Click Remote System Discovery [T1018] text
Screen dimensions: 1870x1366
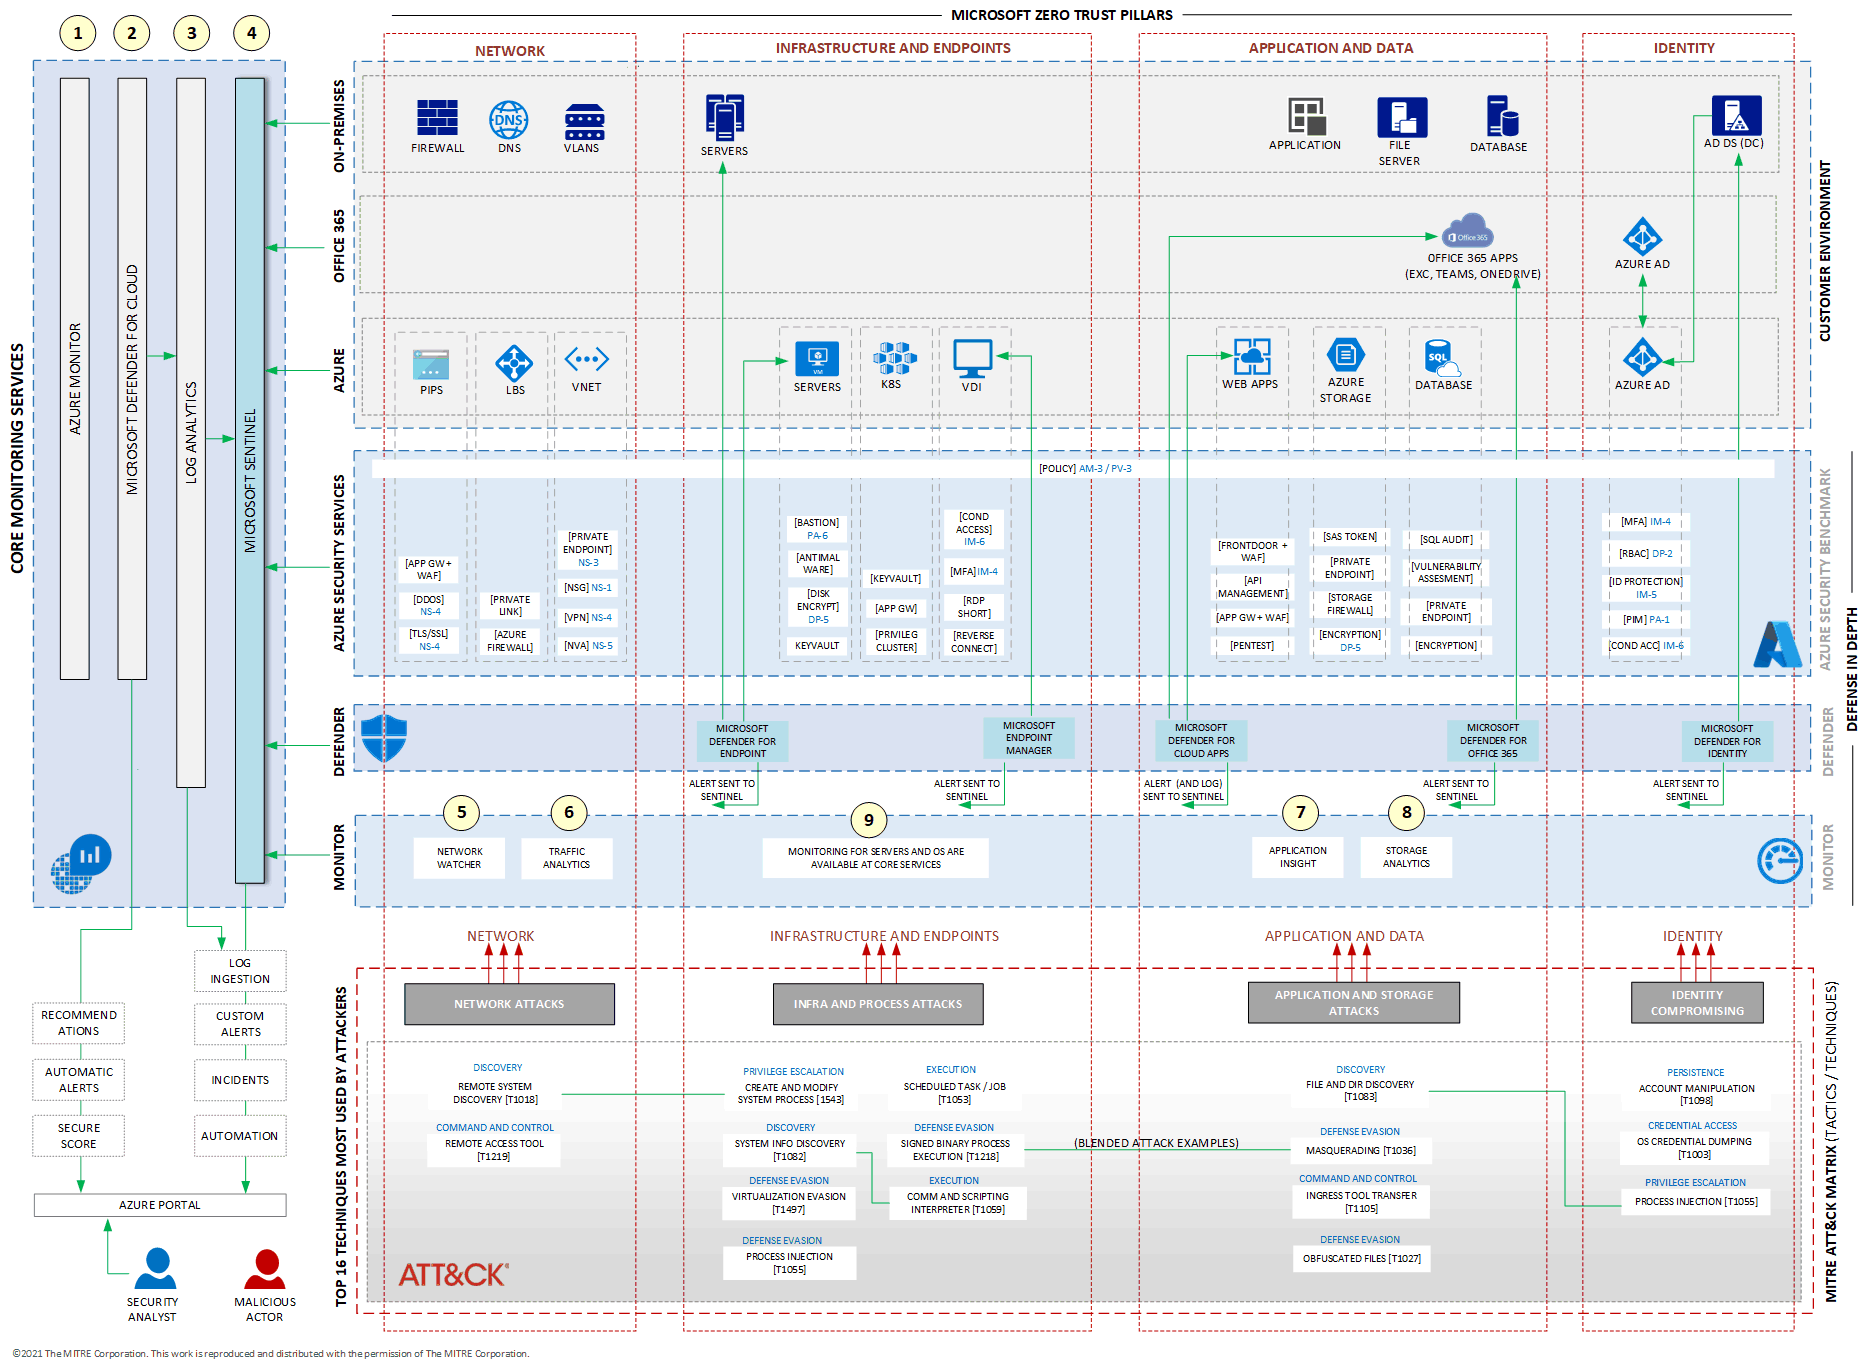(495, 1093)
